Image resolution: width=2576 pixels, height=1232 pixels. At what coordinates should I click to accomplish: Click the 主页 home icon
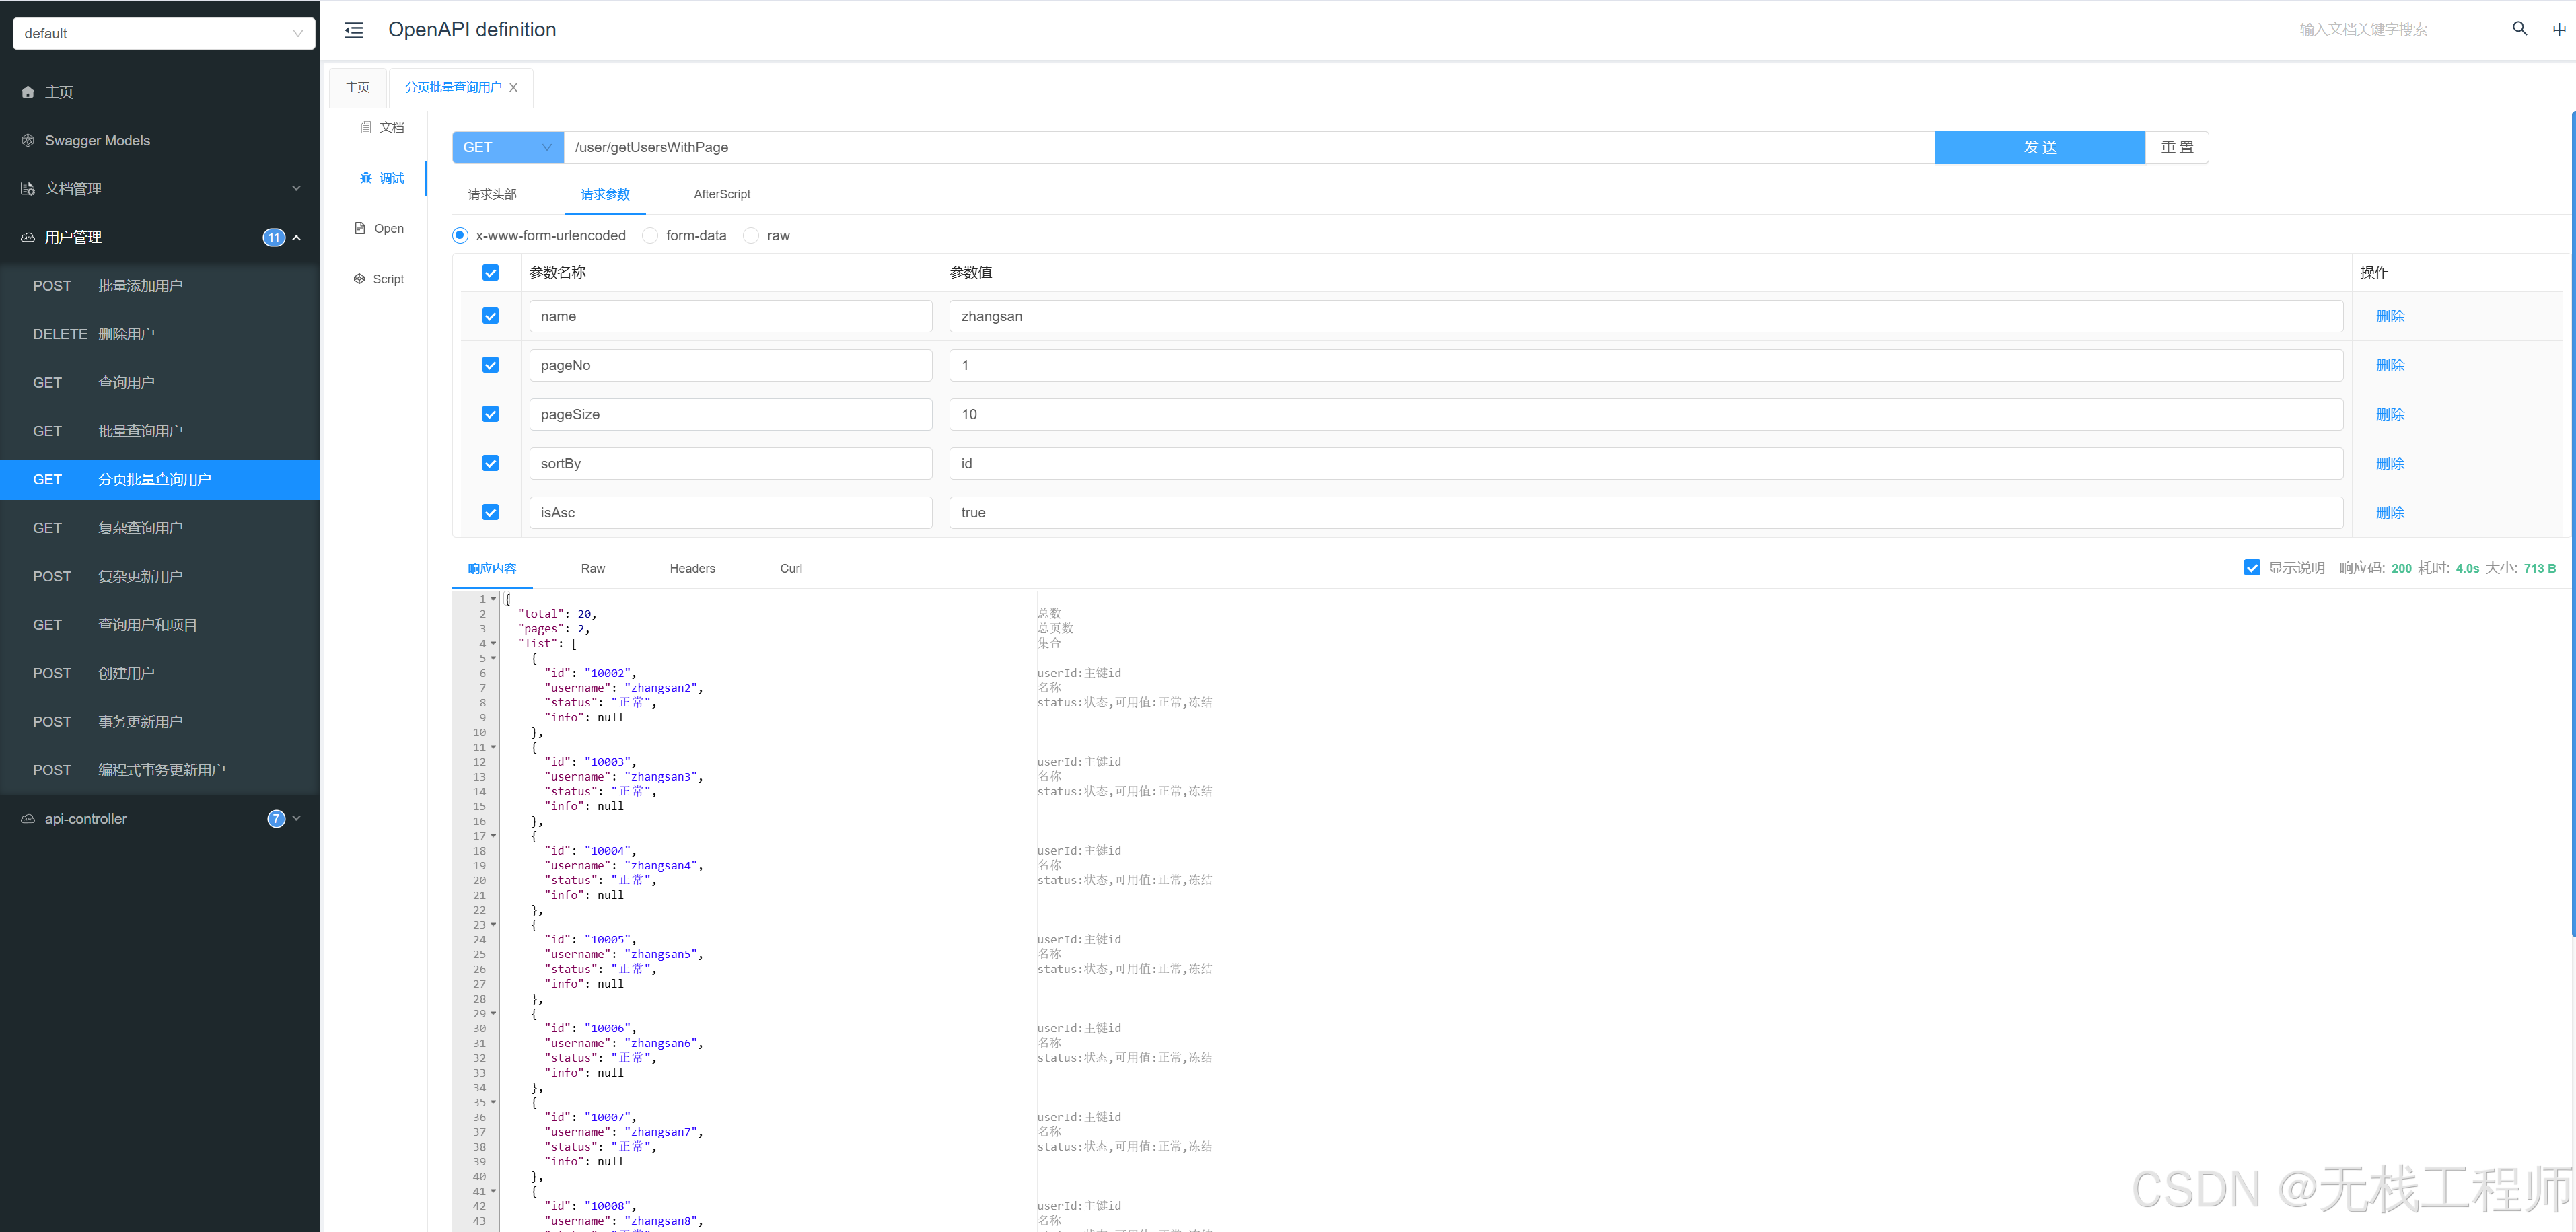(27, 91)
